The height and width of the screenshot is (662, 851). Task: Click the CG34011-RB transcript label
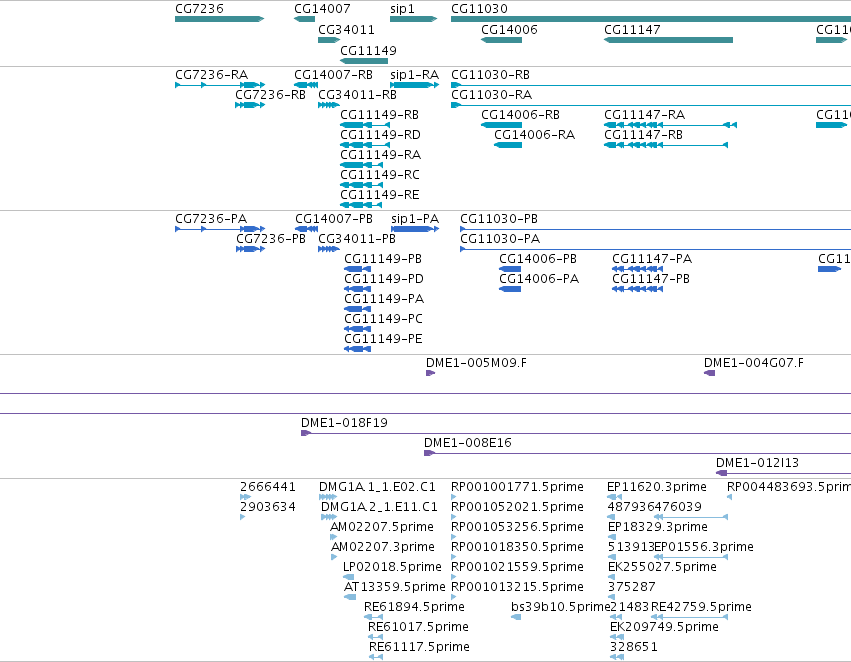[357, 95]
